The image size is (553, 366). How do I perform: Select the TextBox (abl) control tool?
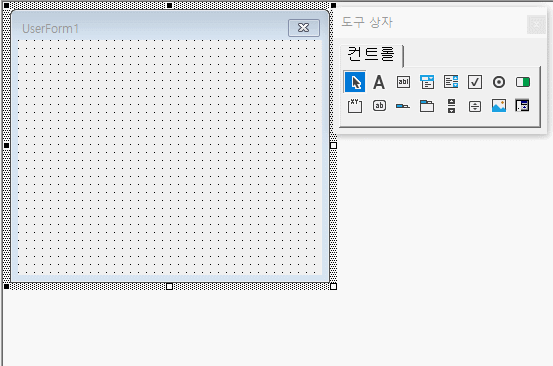tap(403, 82)
